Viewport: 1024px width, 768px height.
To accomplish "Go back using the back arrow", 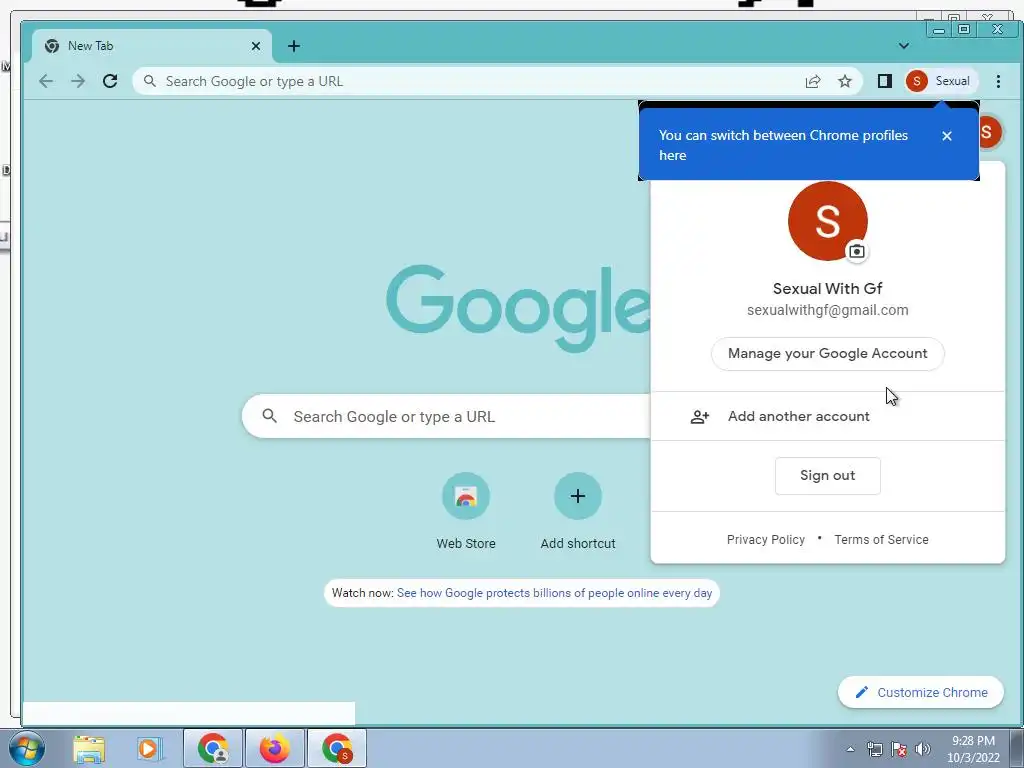I will click(x=46, y=81).
